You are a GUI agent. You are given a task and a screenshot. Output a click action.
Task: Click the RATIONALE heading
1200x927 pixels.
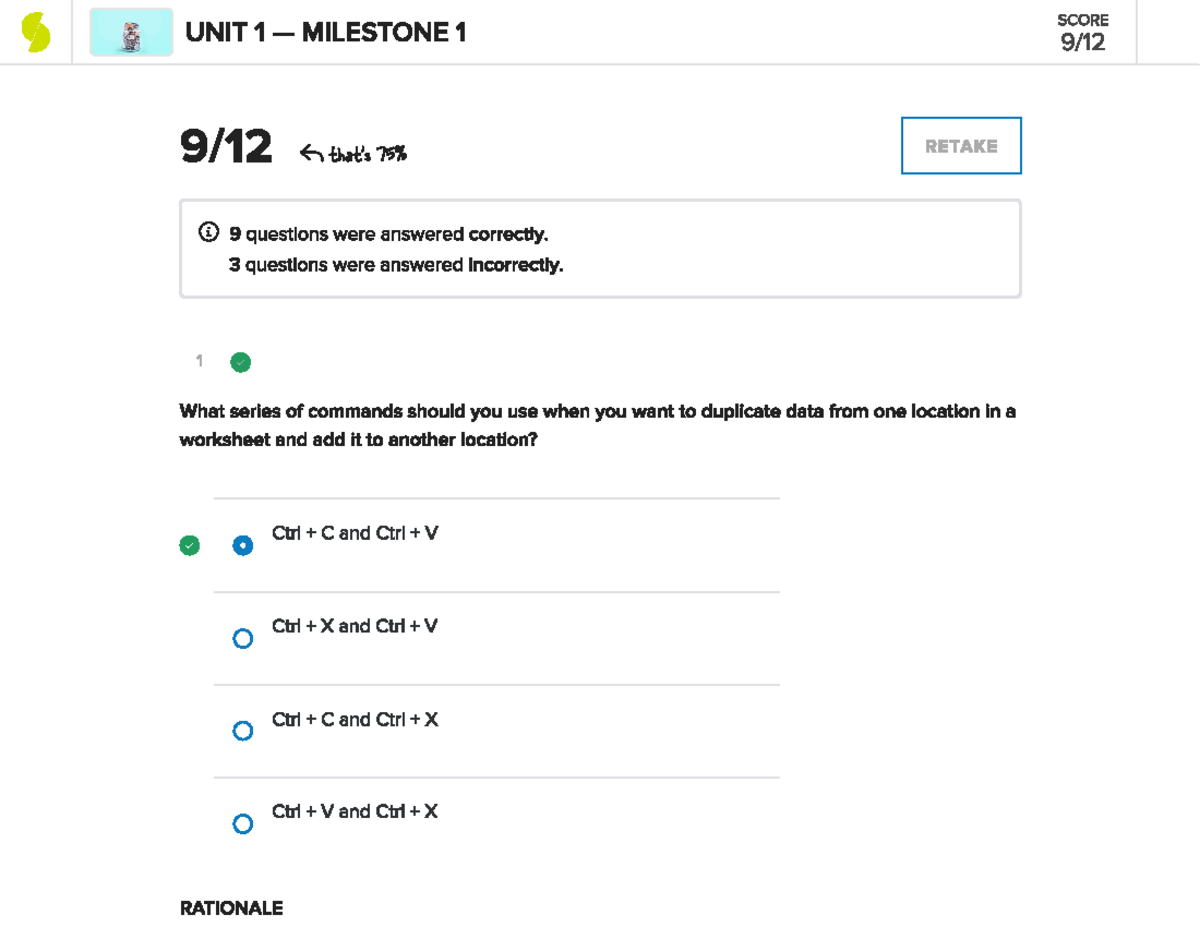(x=231, y=908)
